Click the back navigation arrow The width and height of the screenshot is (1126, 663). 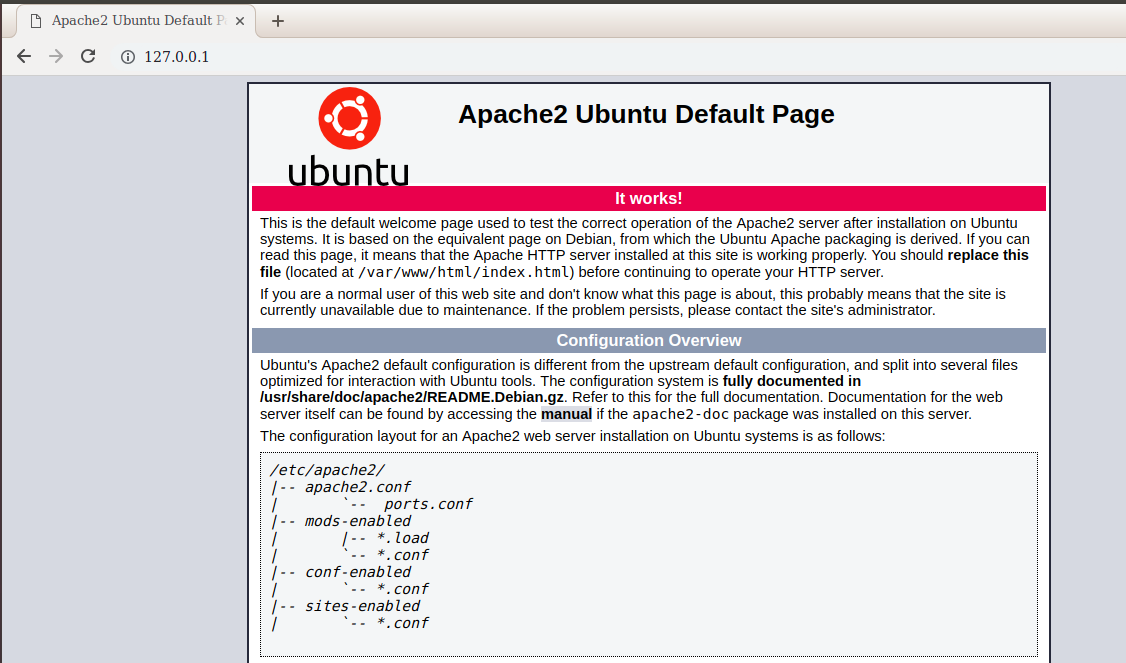24,56
